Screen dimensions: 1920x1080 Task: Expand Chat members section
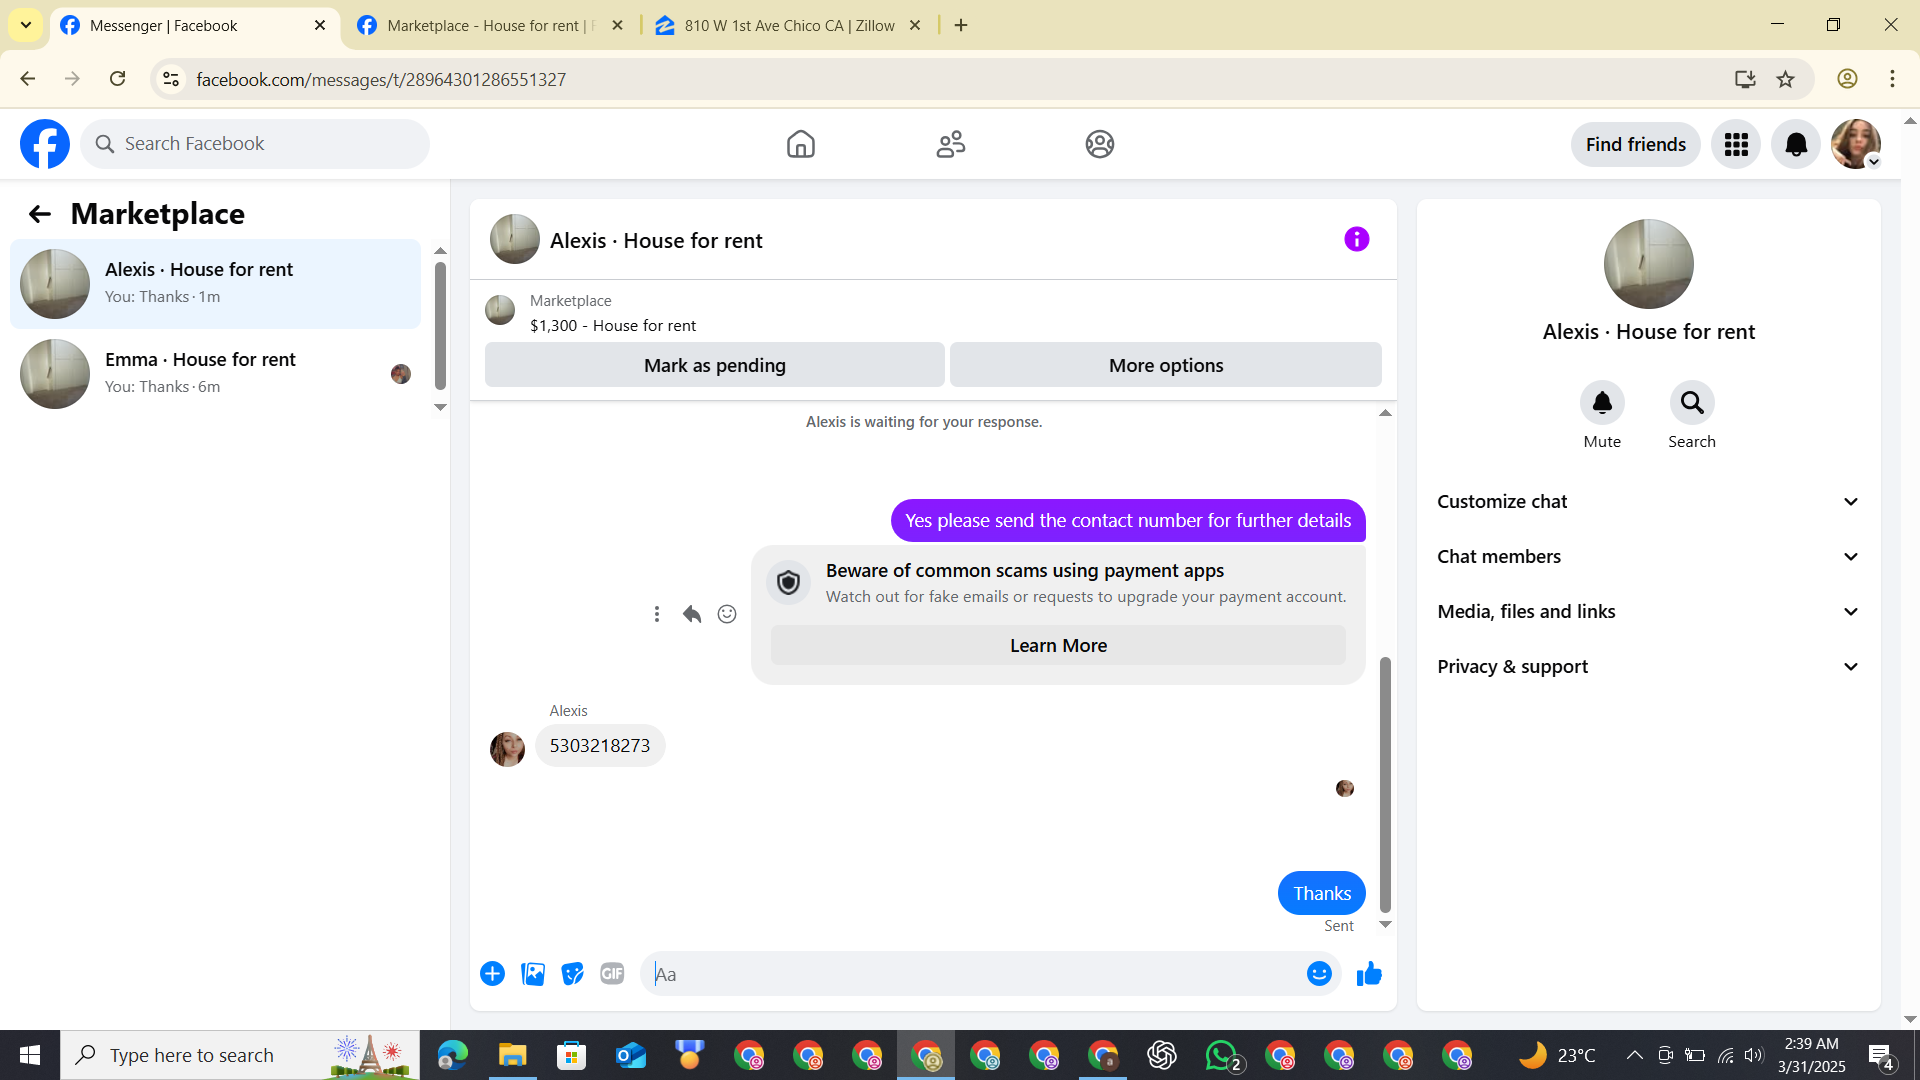coord(1648,557)
